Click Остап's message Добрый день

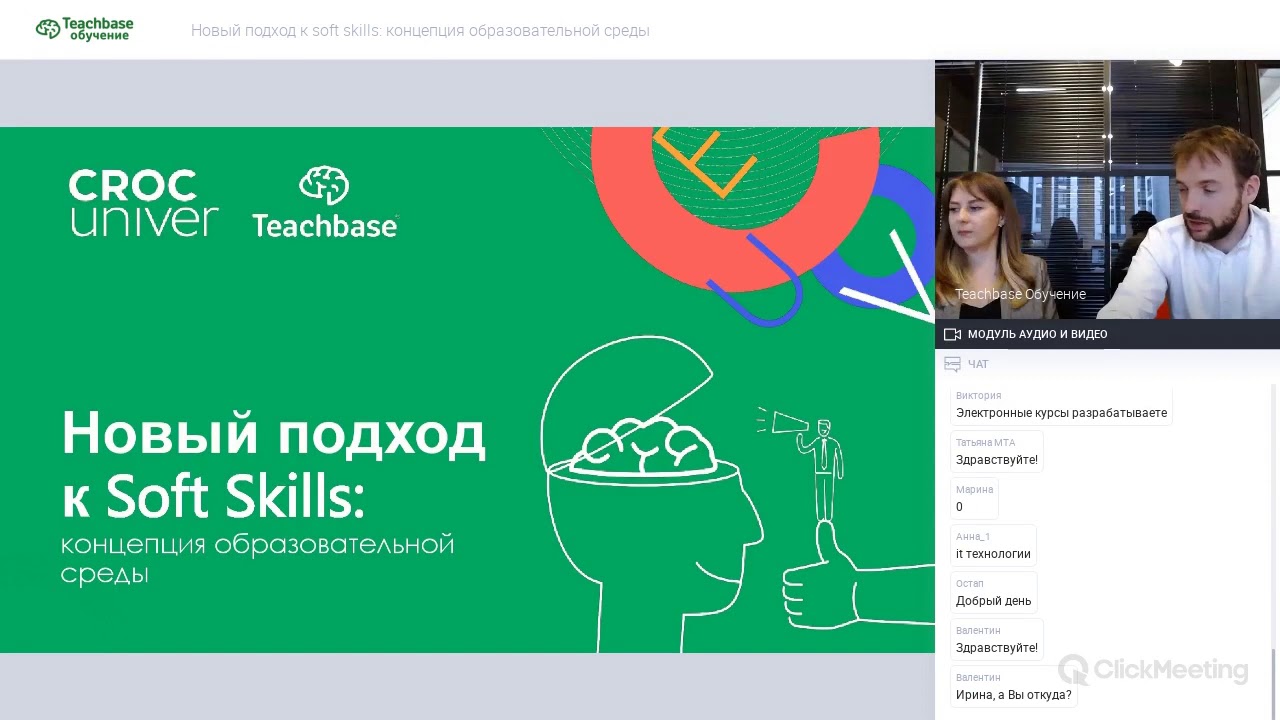pos(993,593)
